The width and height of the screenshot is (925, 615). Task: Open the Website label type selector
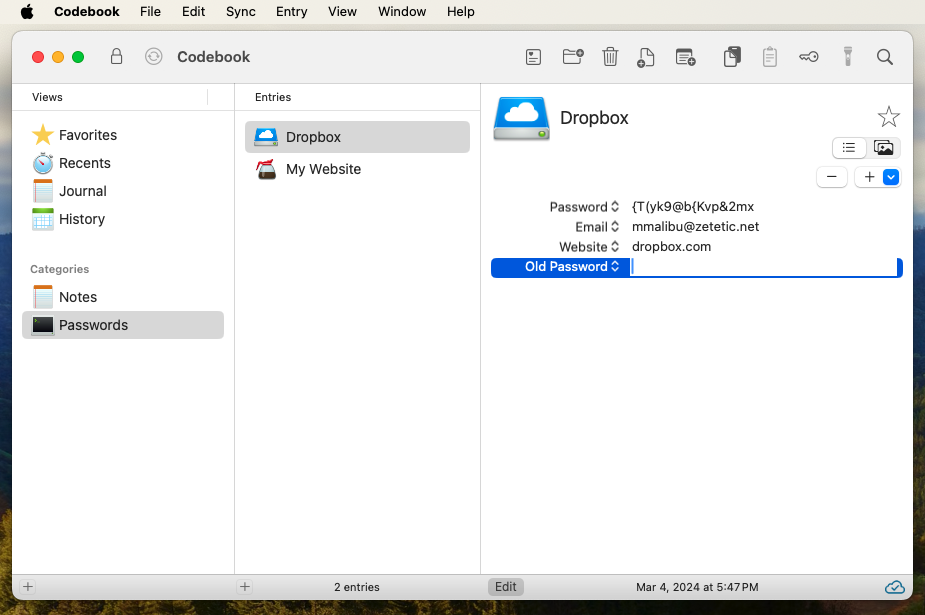(x=589, y=247)
